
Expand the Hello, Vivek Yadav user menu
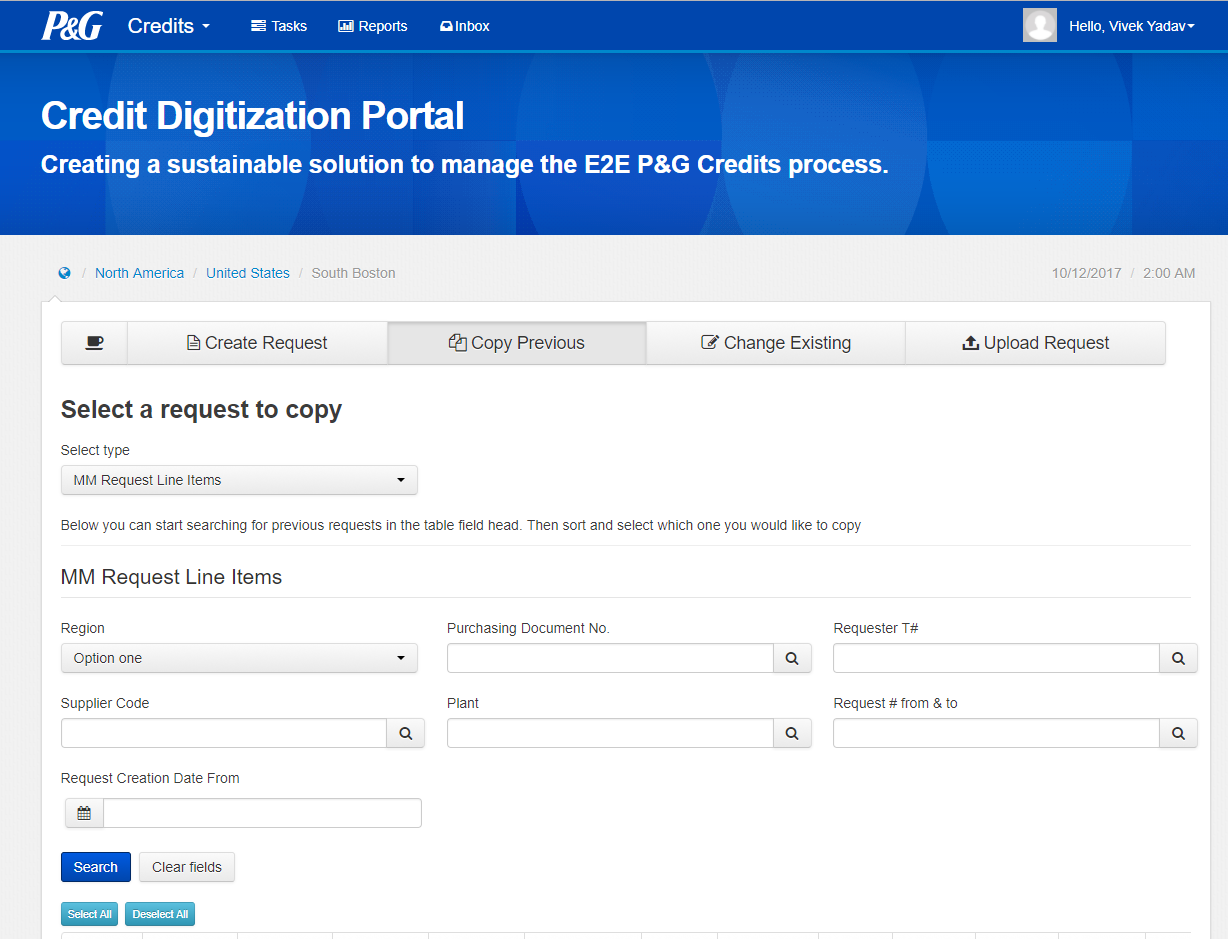coord(1132,26)
